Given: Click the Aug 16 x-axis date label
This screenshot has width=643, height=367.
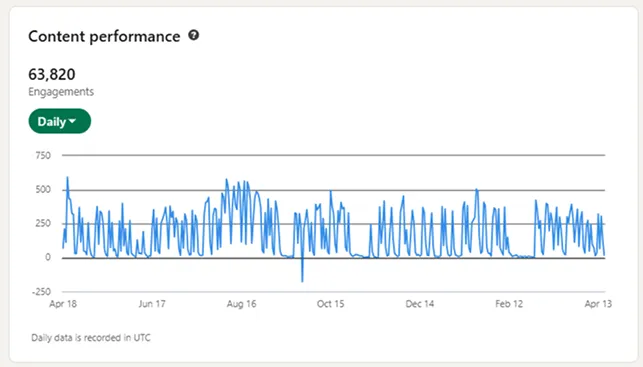Looking at the screenshot, I should 241,304.
